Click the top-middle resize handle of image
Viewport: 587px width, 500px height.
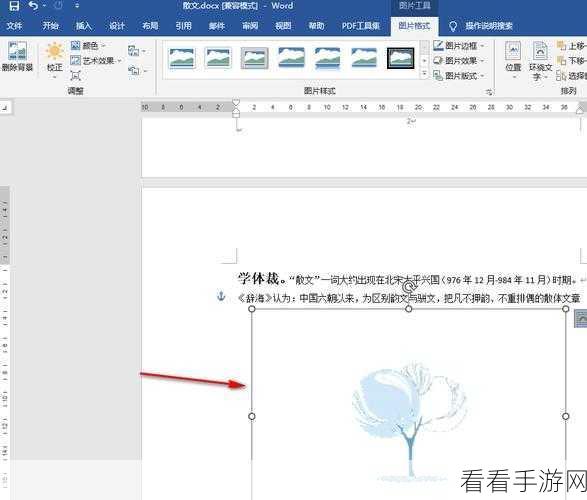[x=409, y=309]
